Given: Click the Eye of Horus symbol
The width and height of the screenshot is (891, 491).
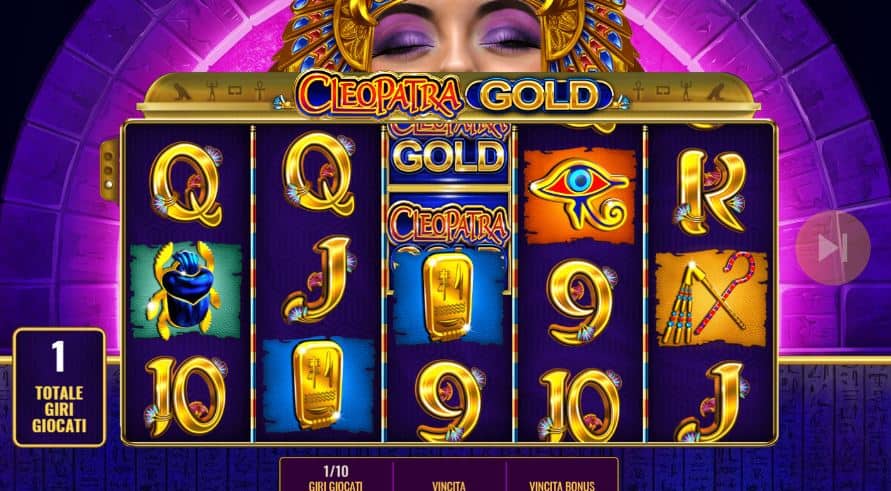Looking at the screenshot, I should pyautogui.click(x=579, y=196).
